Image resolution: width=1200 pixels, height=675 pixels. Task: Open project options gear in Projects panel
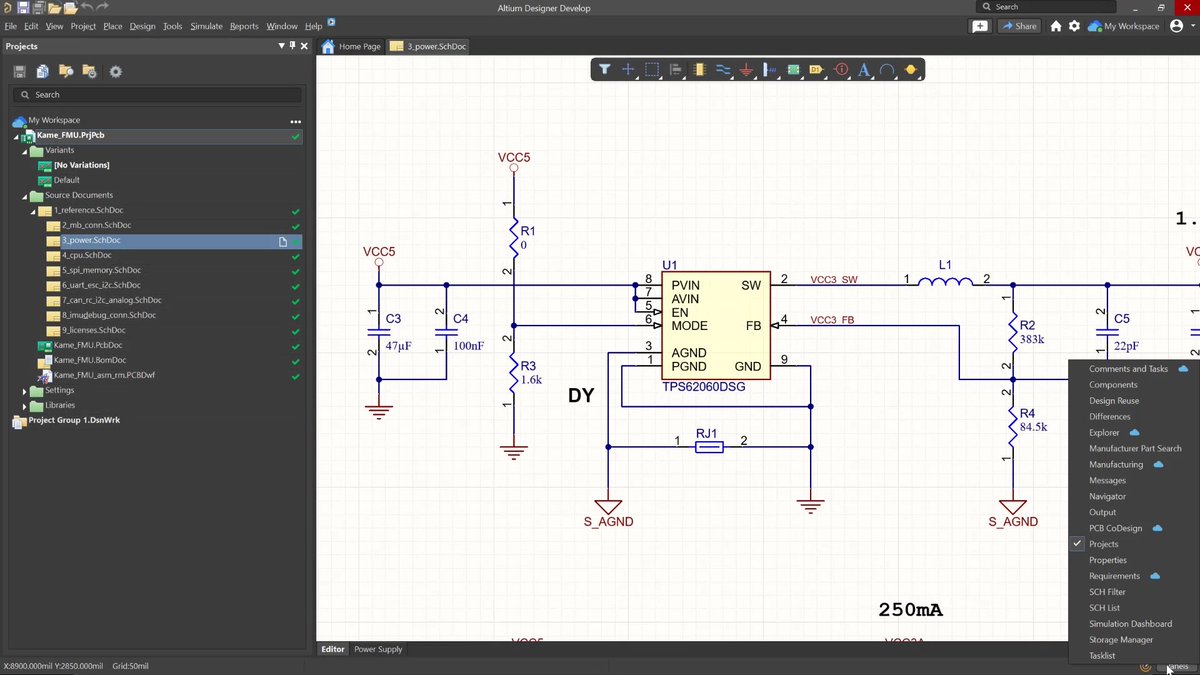tap(115, 71)
